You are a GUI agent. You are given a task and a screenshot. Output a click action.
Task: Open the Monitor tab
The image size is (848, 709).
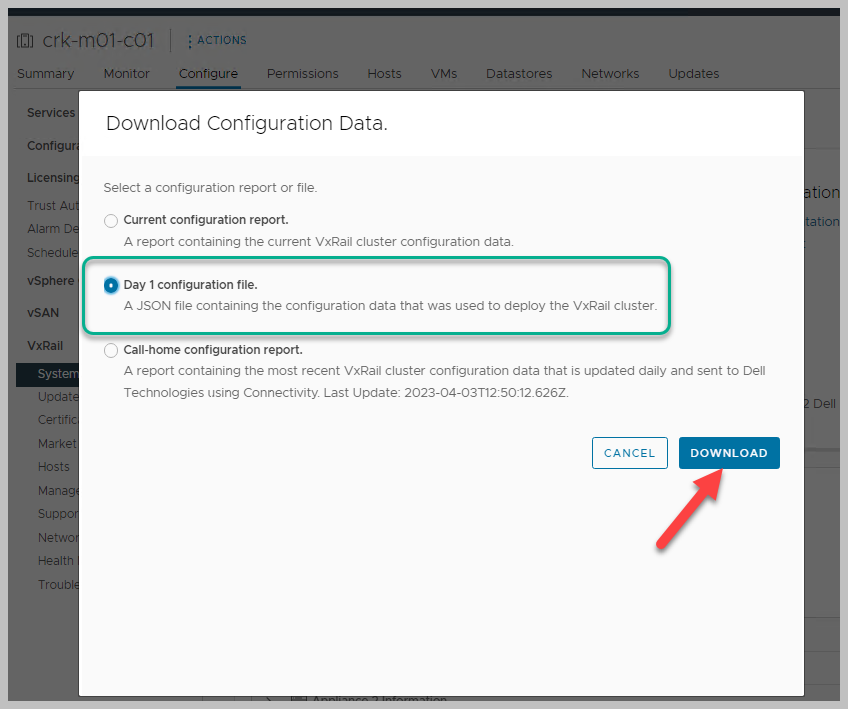pos(126,74)
